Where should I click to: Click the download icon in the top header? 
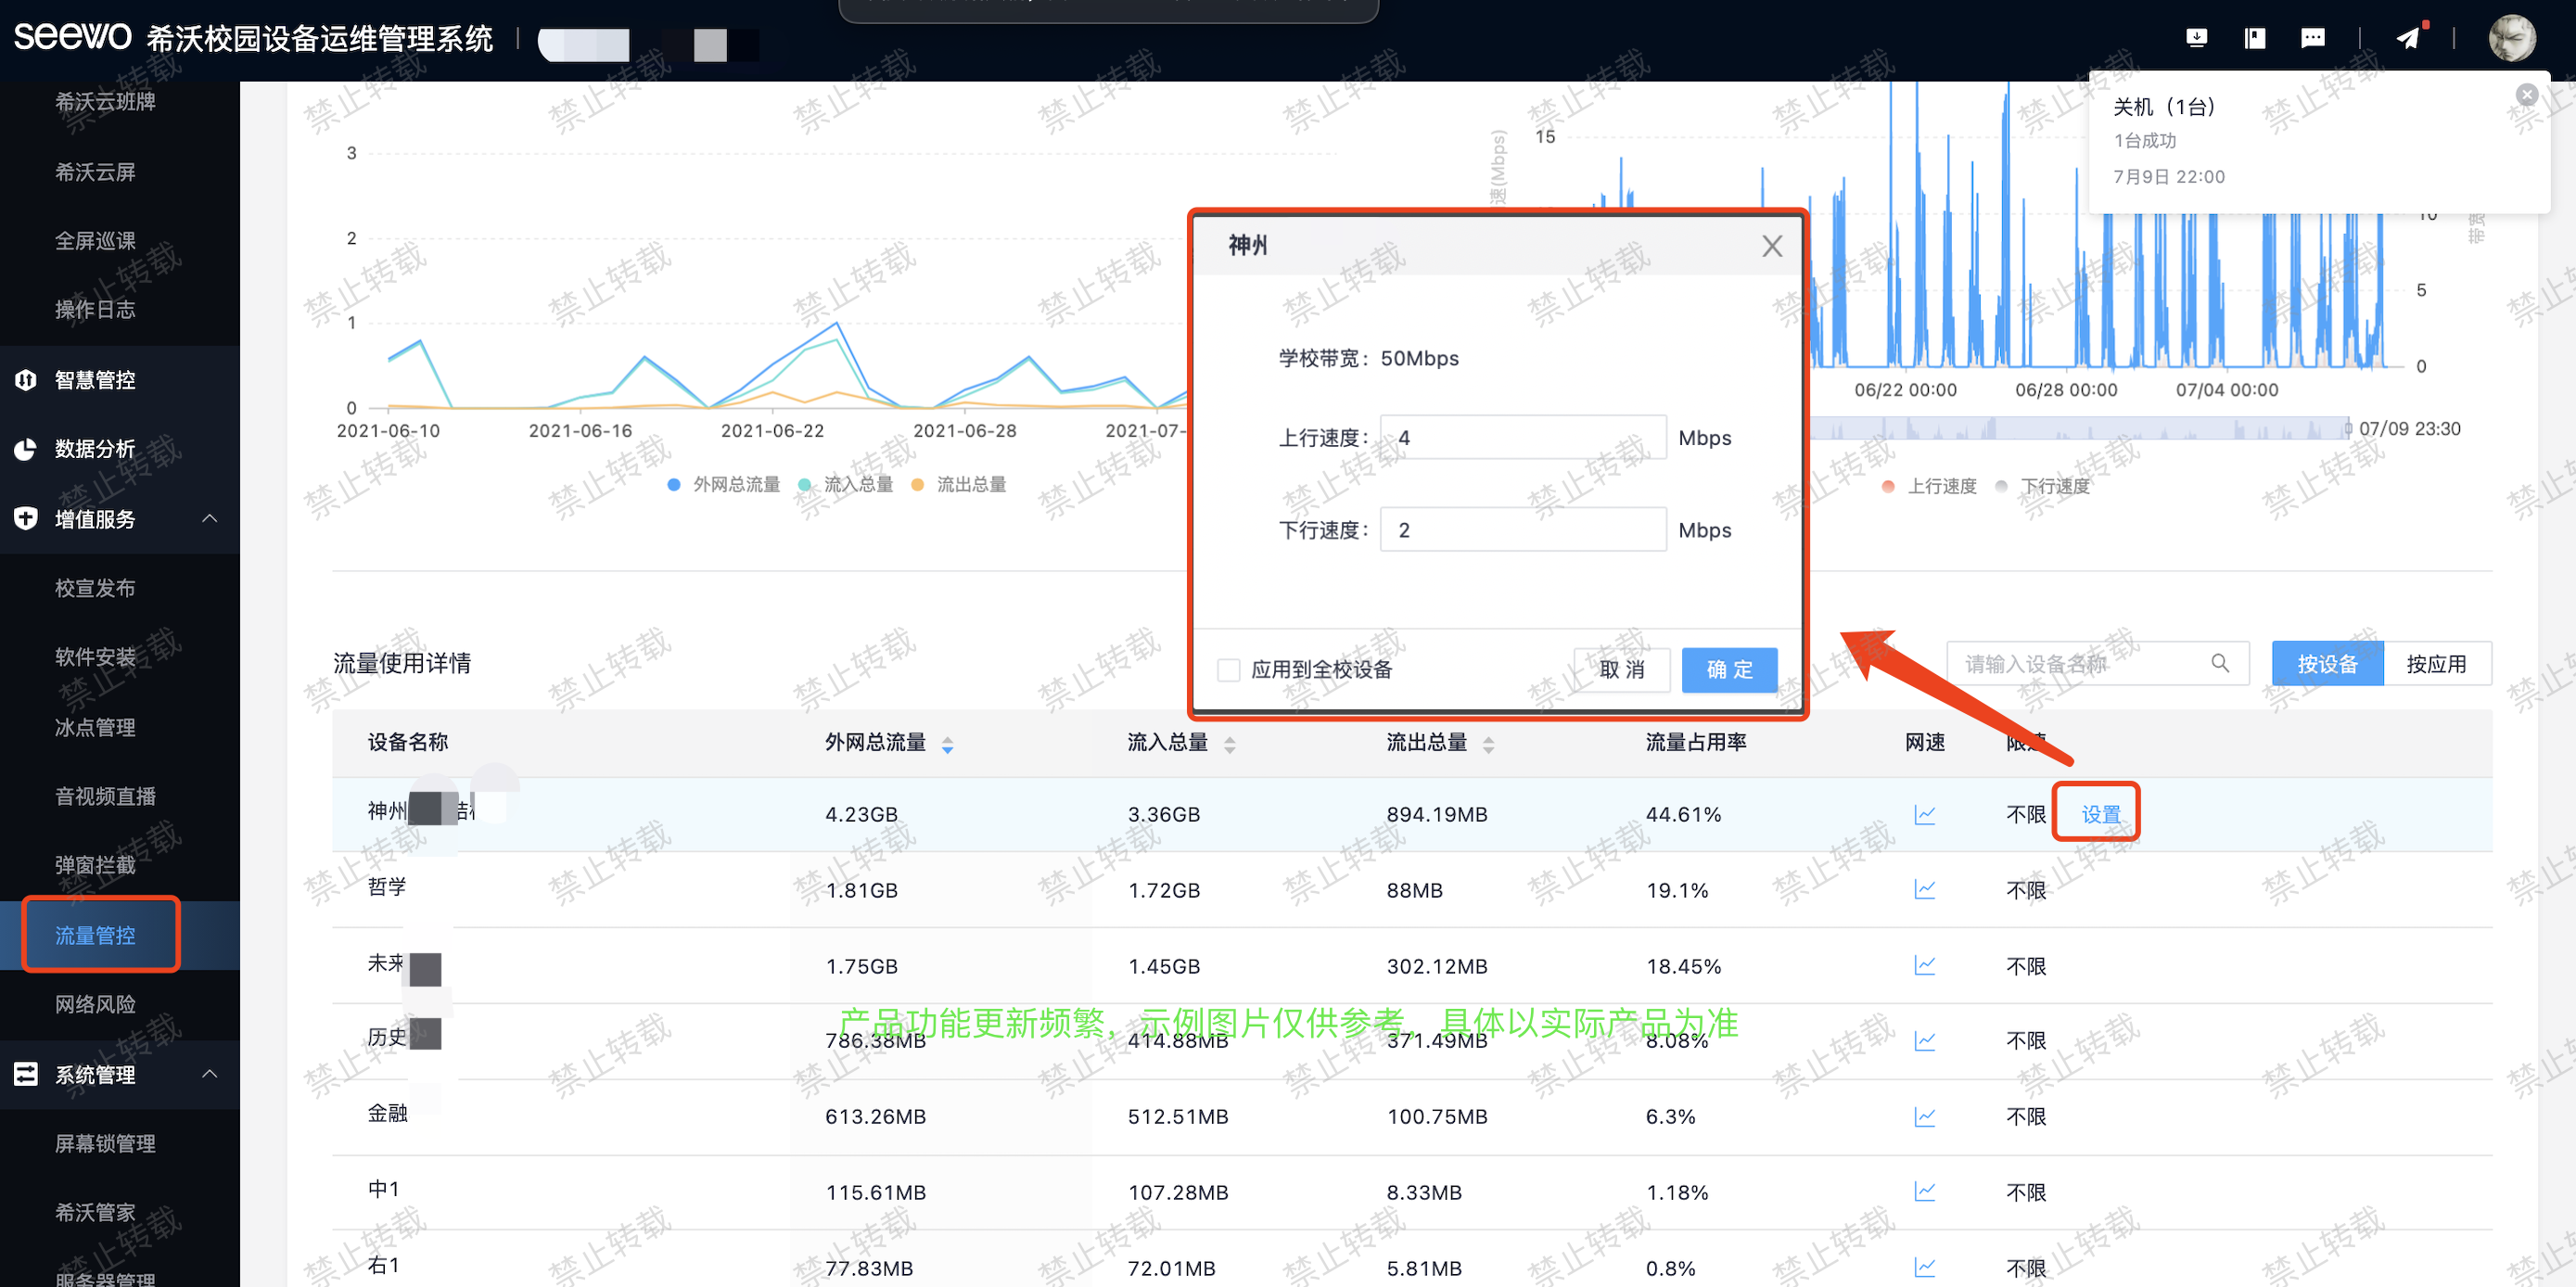2196,38
